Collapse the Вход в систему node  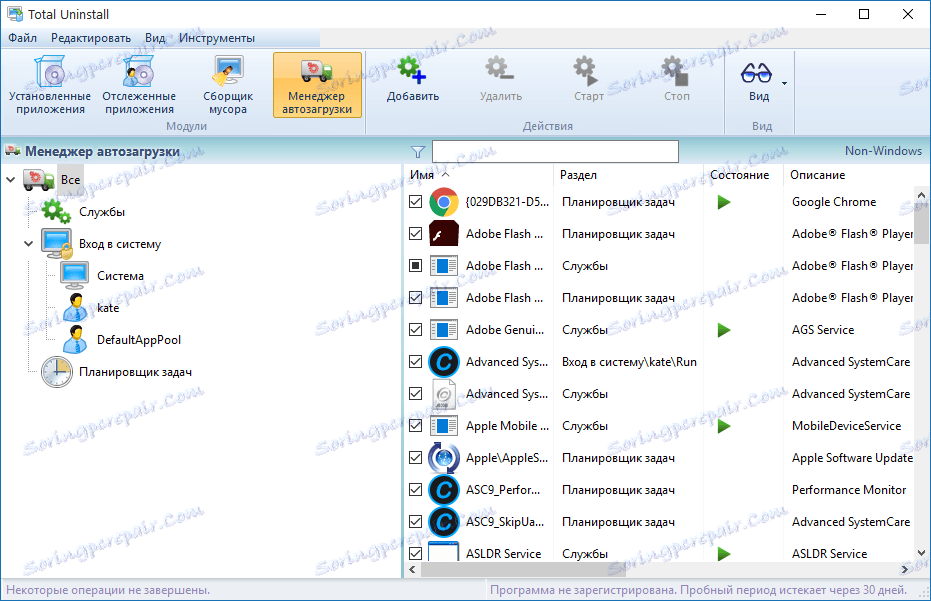coord(28,243)
